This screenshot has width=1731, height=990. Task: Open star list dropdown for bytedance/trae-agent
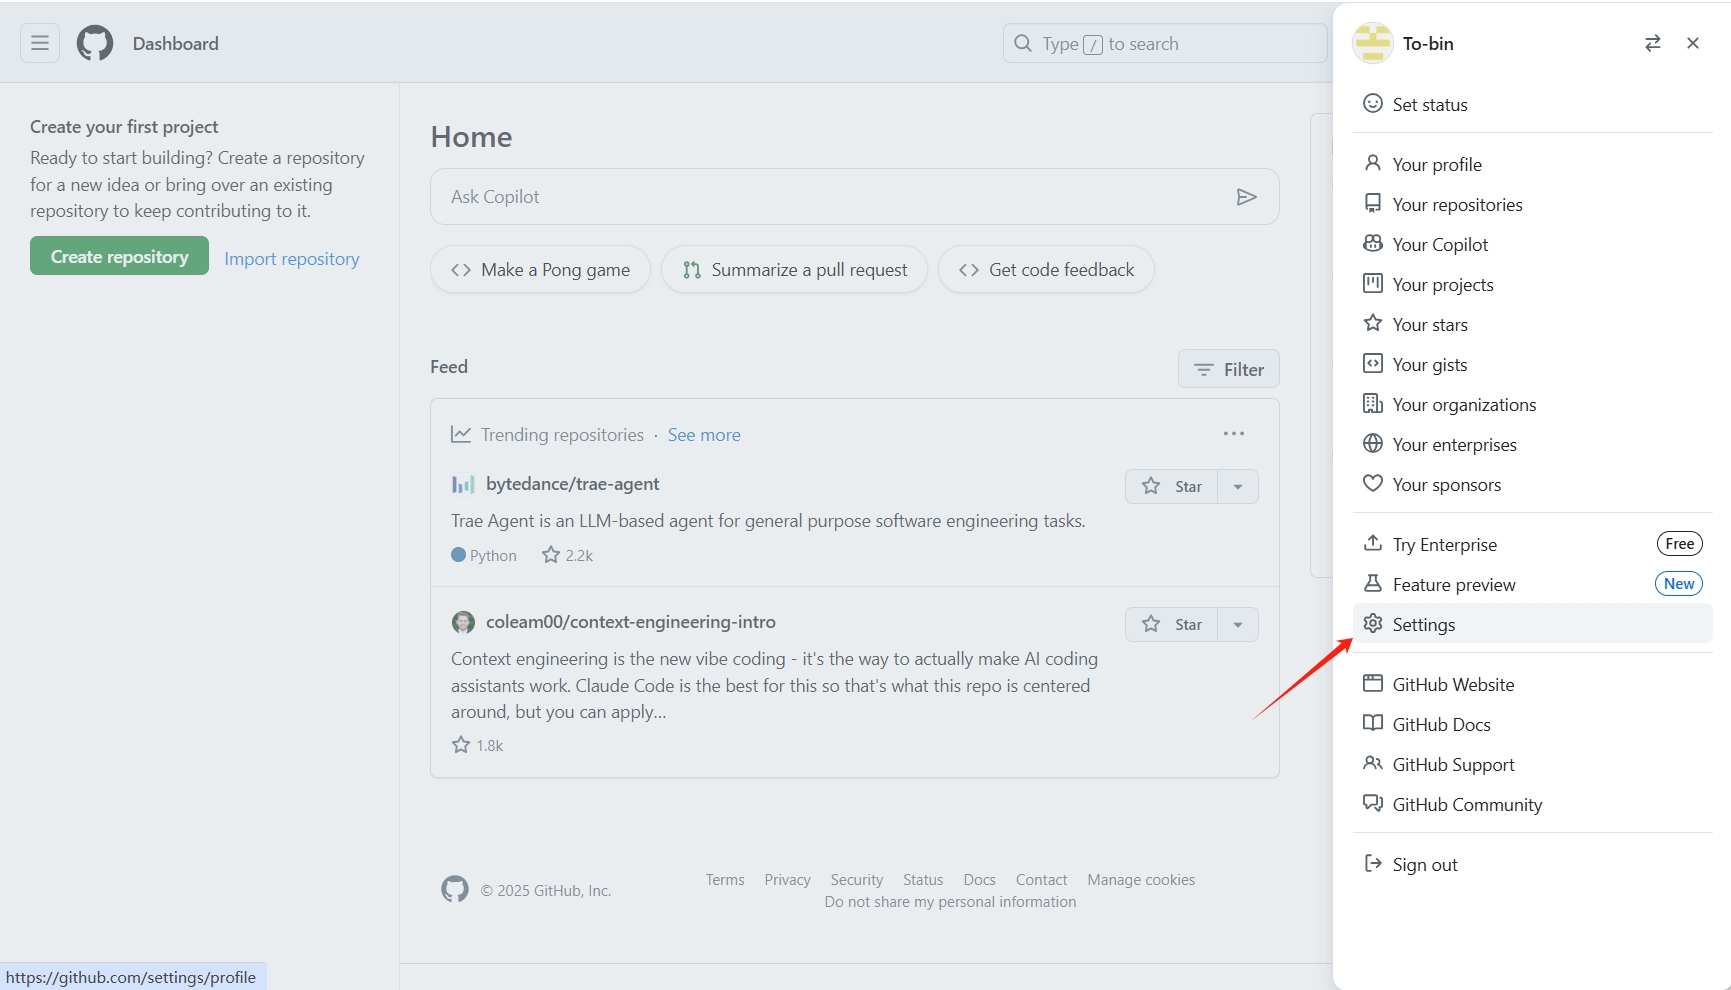point(1238,487)
